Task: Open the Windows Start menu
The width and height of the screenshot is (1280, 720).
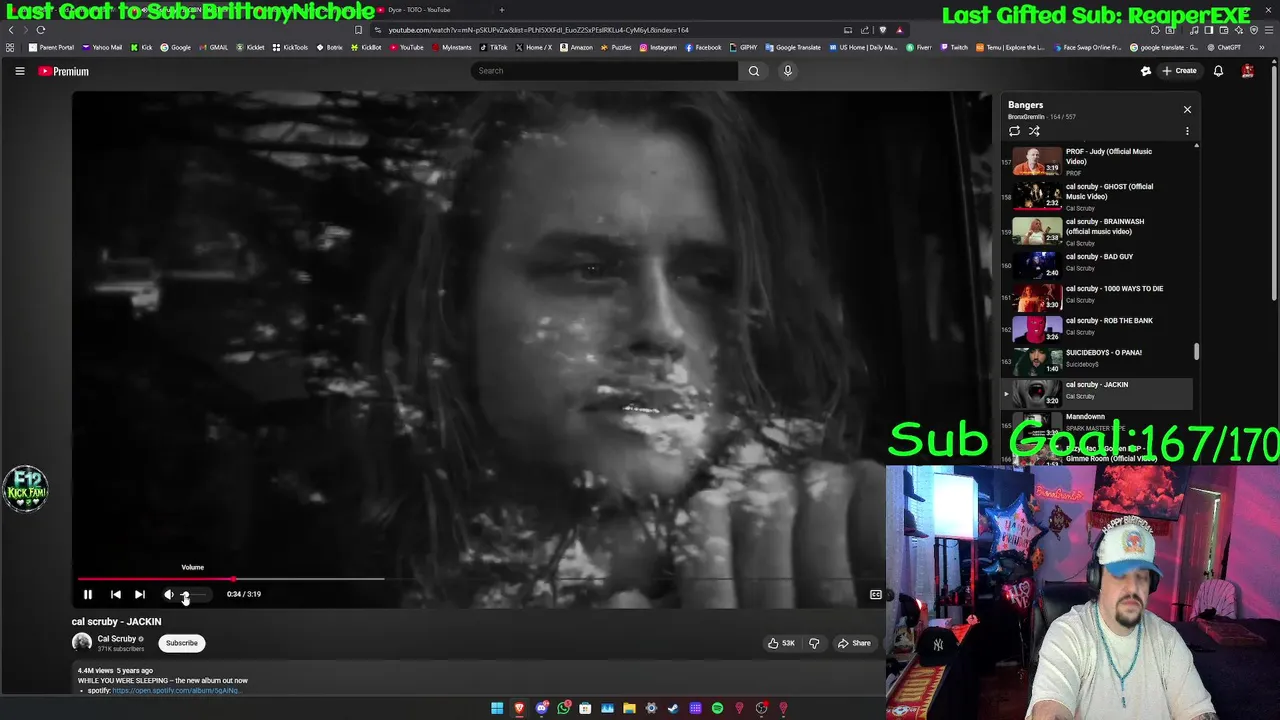Action: tap(497, 708)
